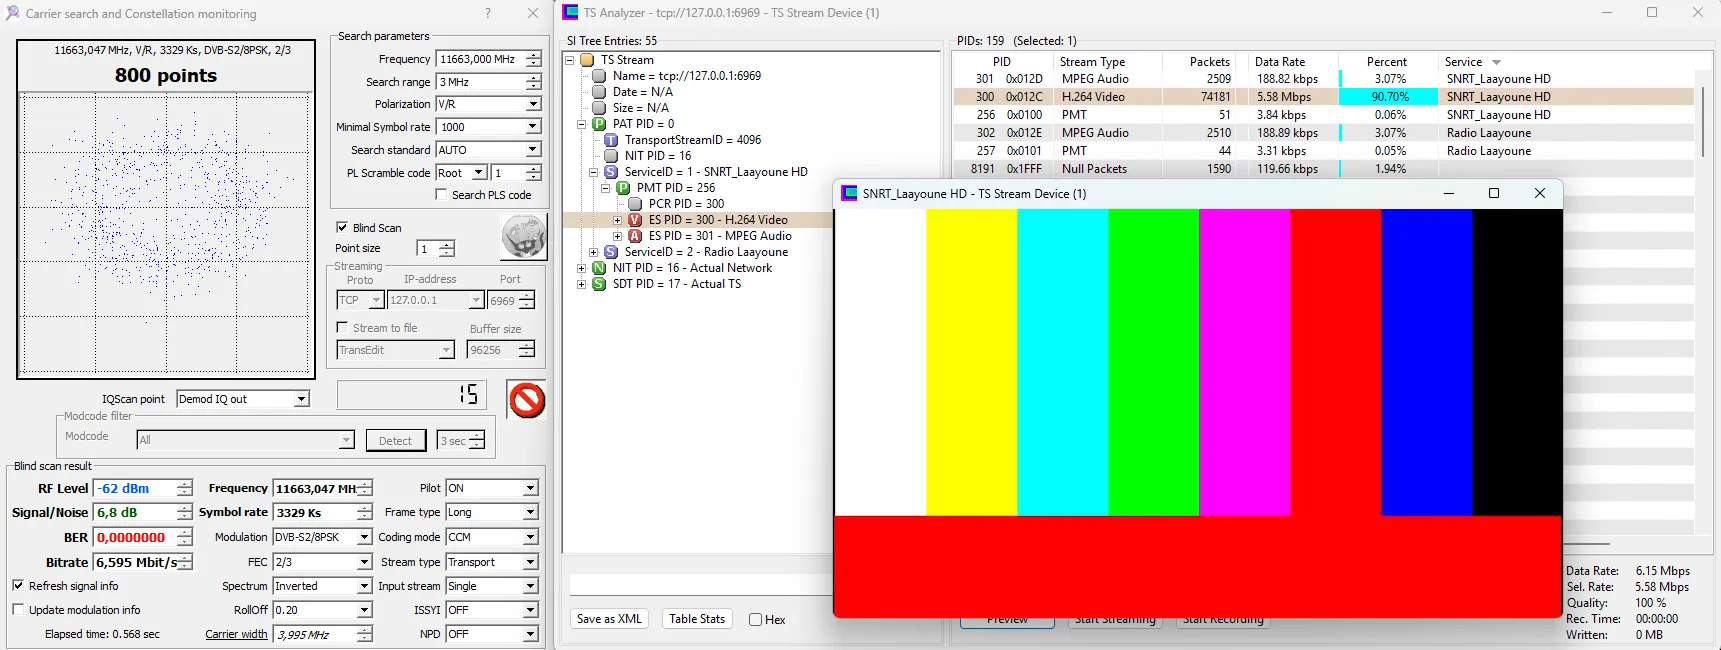Click the help question mark in Carrier search
The width and height of the screenshot is (1721, 650).
pyautogui.click(x=488, y=13)
